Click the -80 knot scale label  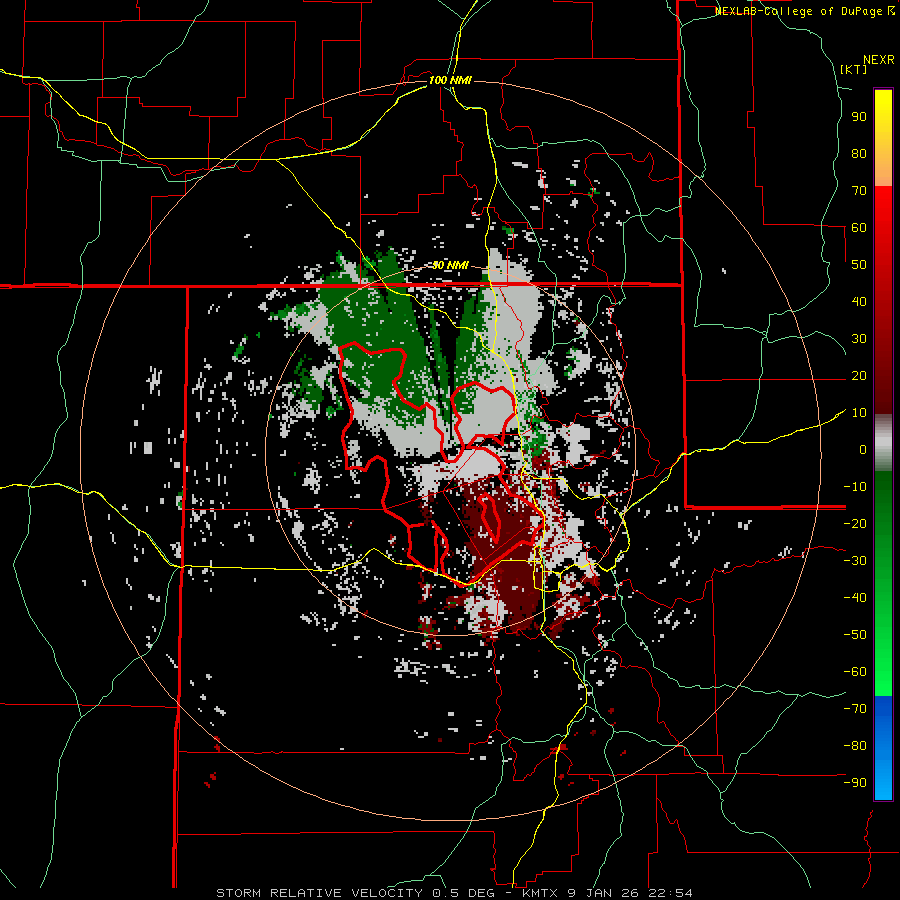click(x=855, y=746)
